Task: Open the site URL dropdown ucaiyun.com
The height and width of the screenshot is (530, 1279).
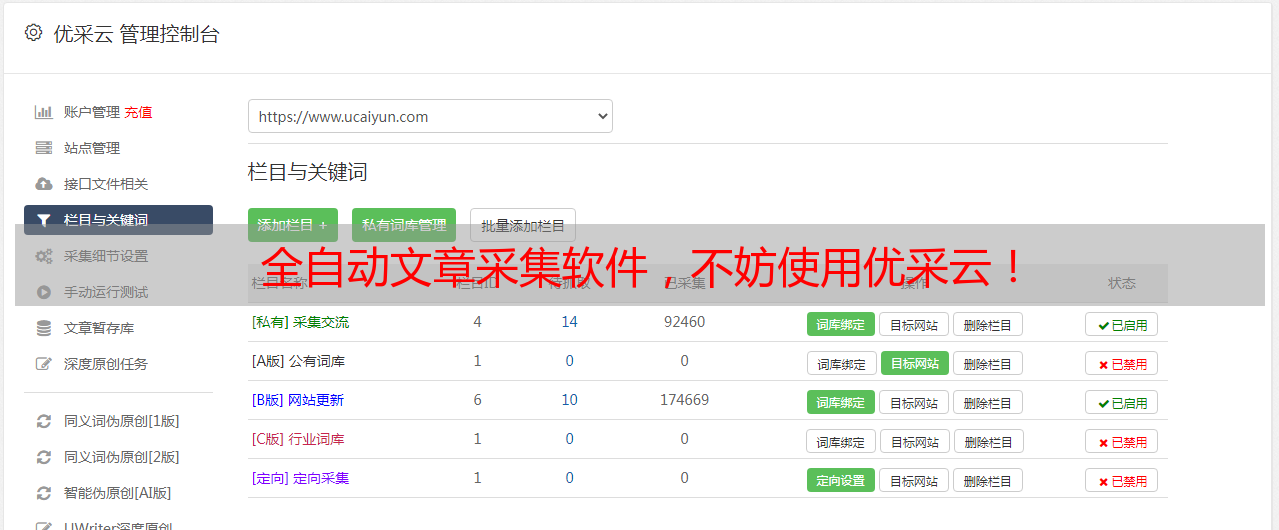Action: click(x=430, y=116)
